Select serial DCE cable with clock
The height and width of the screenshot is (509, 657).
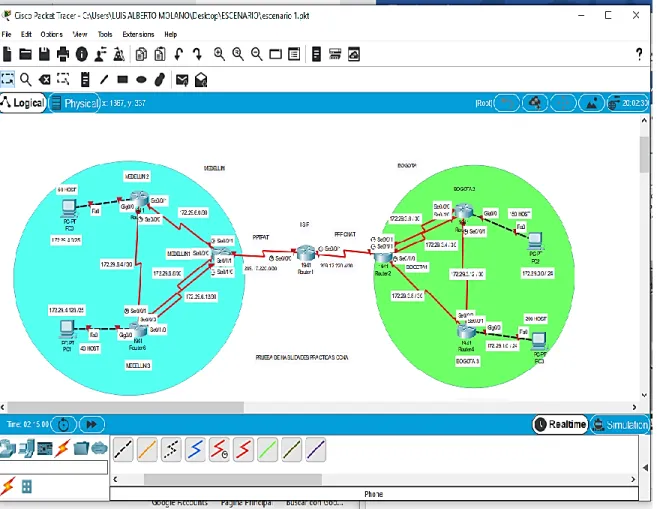pos(219,449)
